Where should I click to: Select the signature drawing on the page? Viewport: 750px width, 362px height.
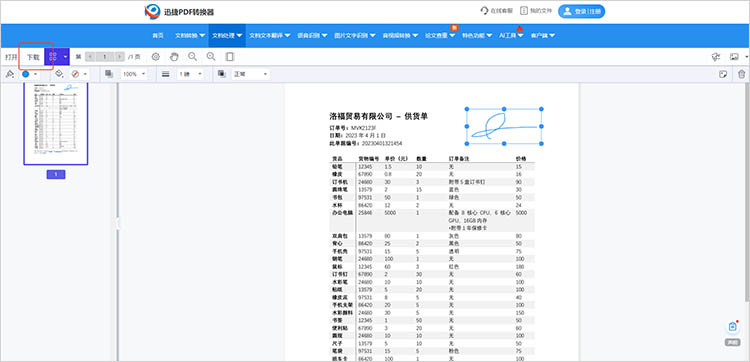(x=504, y=126)
